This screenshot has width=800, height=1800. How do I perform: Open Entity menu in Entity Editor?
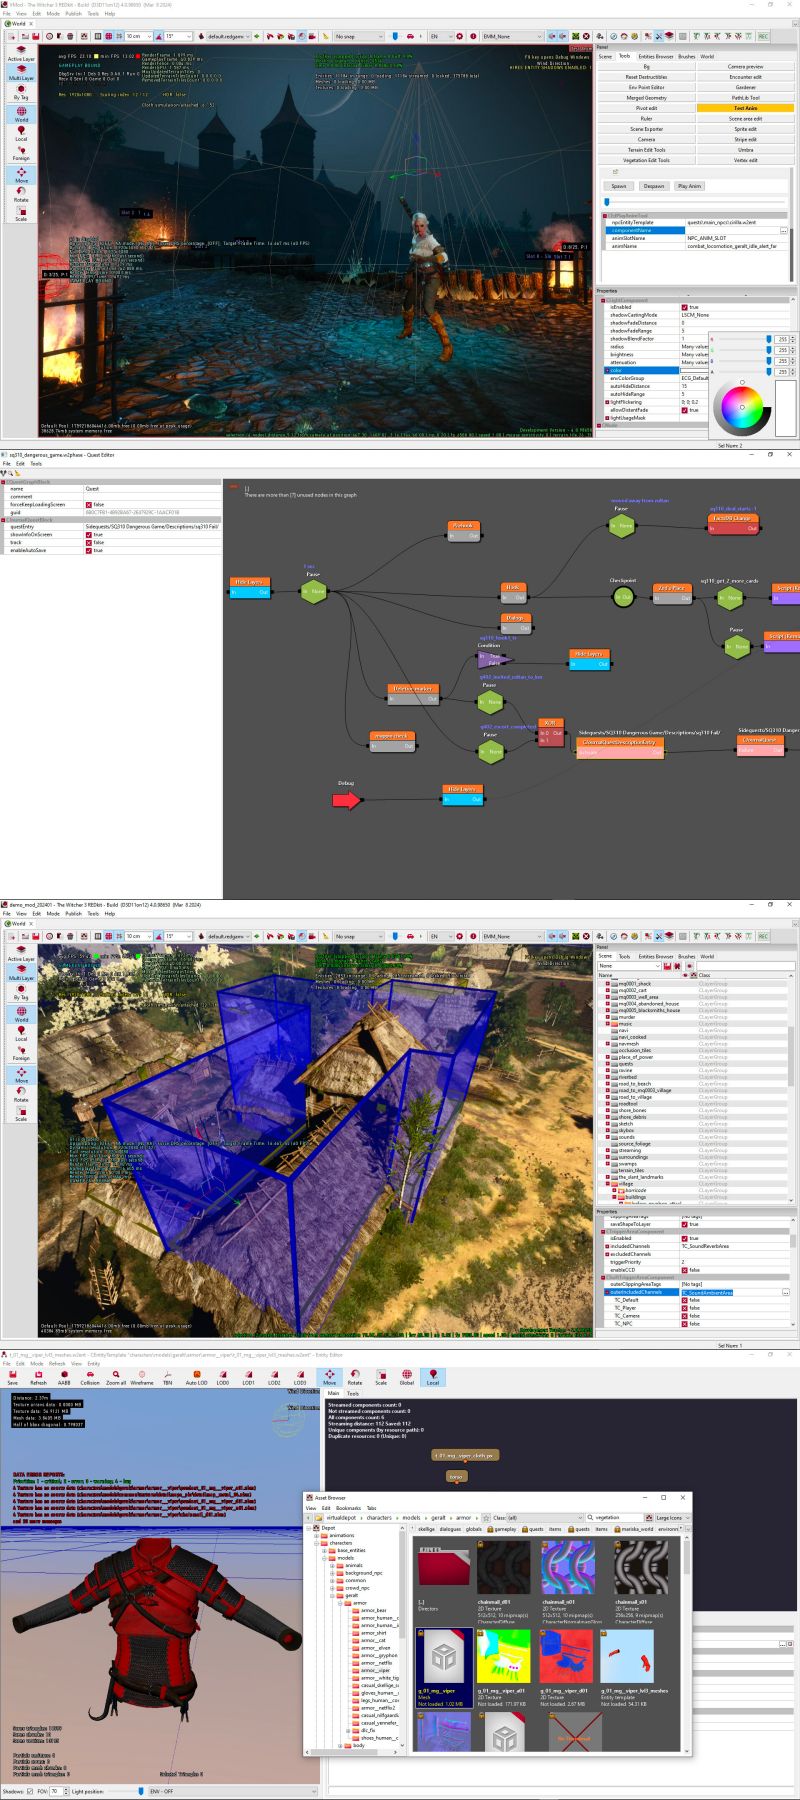[93, 1363]
